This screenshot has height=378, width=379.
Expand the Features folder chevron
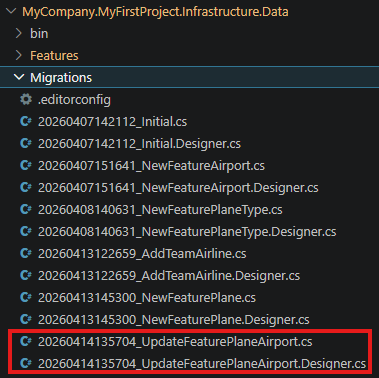19,55
